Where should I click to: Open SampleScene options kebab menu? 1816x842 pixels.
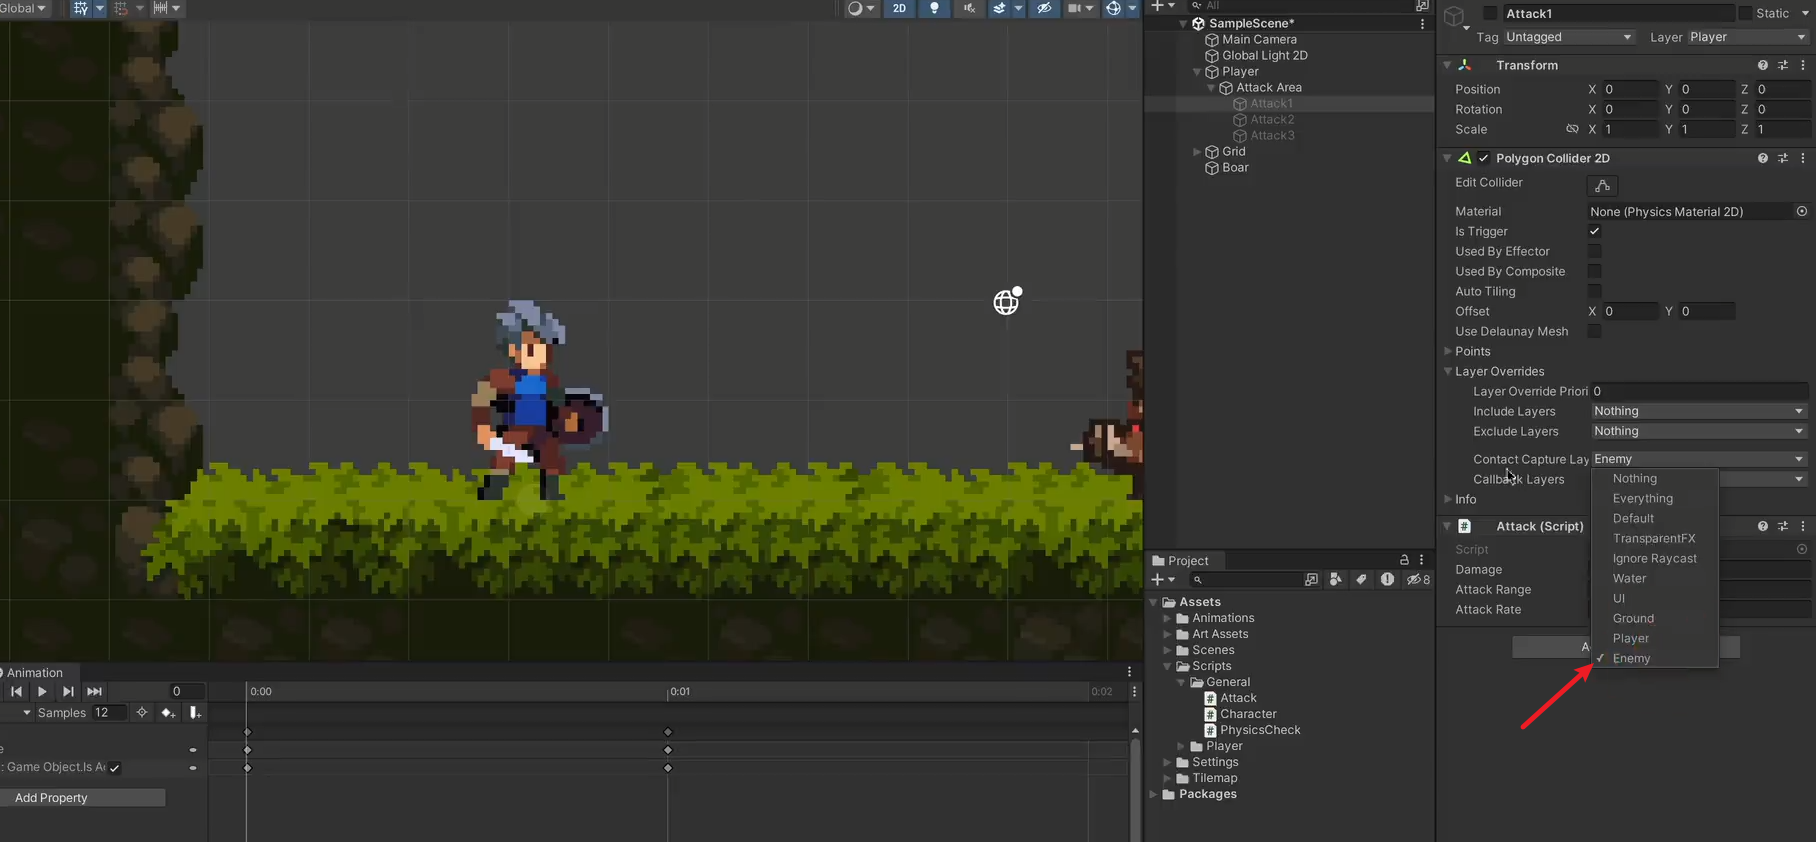(x=1422, y=24)
